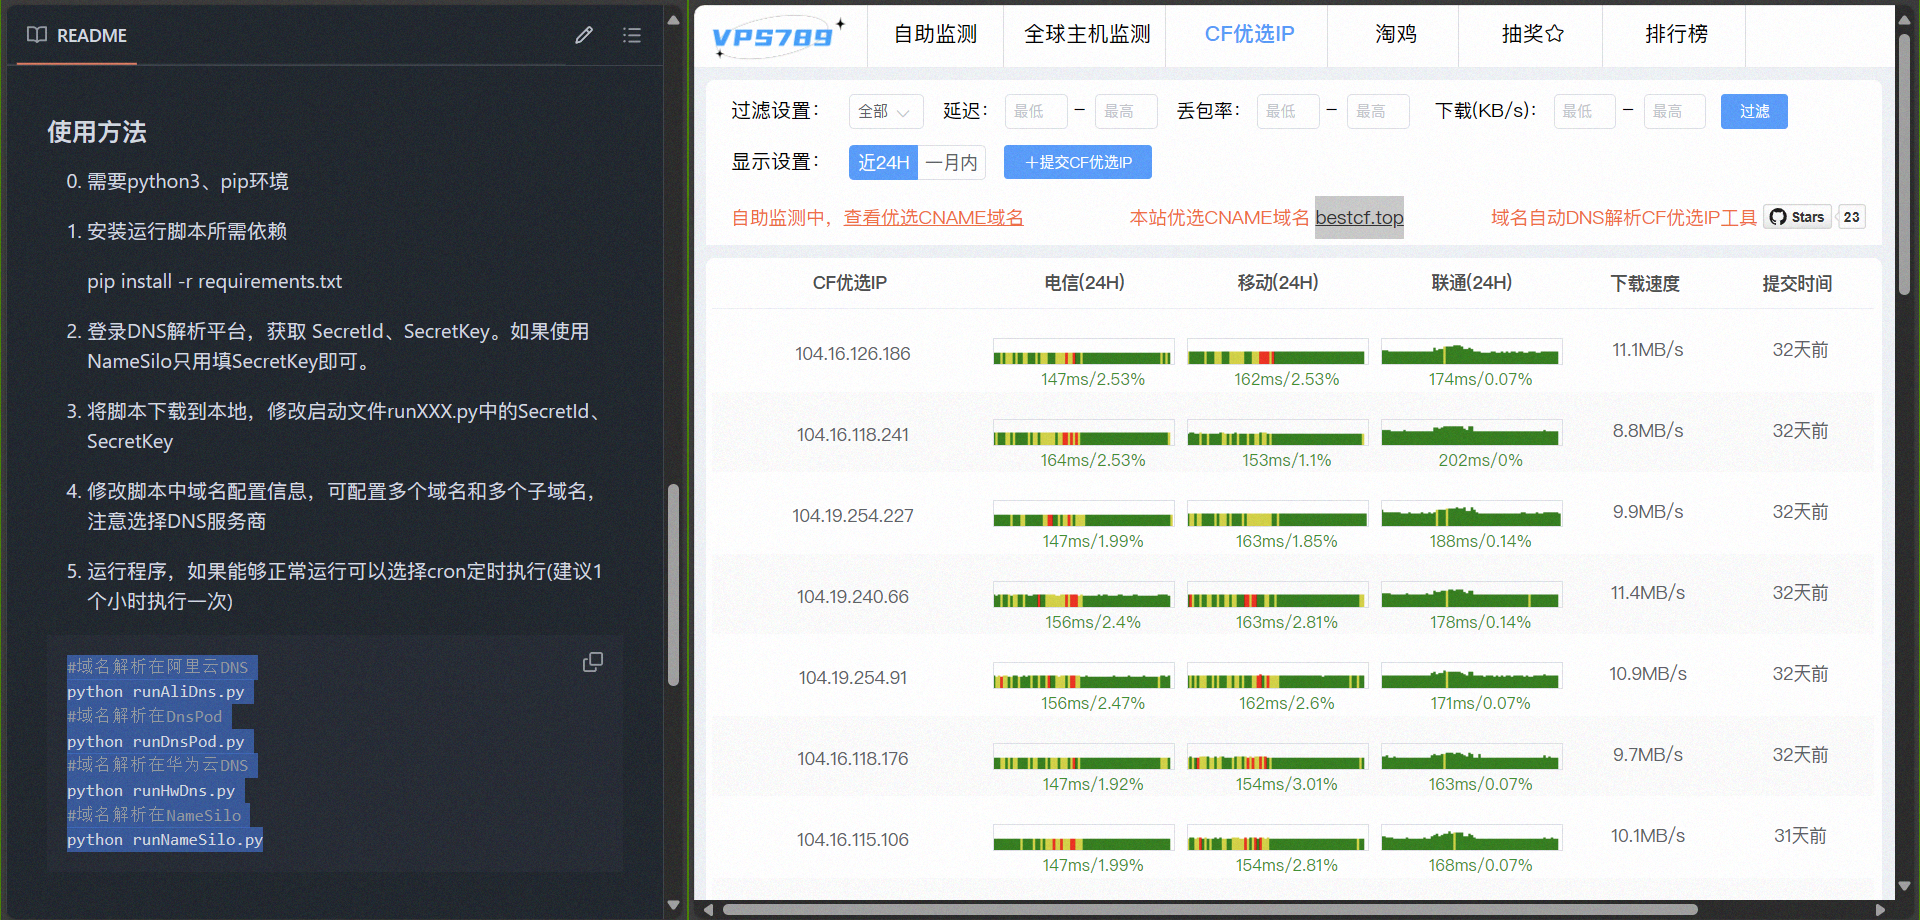Click the 电信 latency chart for 104.16.126.186
Viewport: 1920px width, 920px height.
click(1083, 353)
